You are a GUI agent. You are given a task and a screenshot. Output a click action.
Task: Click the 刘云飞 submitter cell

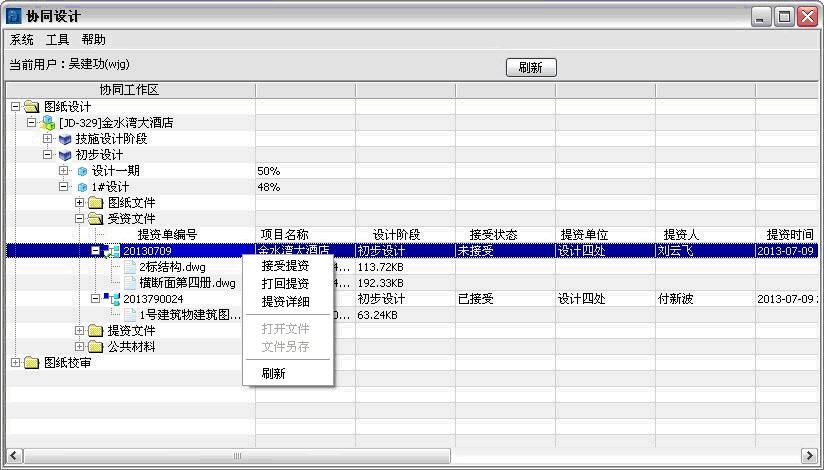tap(676, 251)
